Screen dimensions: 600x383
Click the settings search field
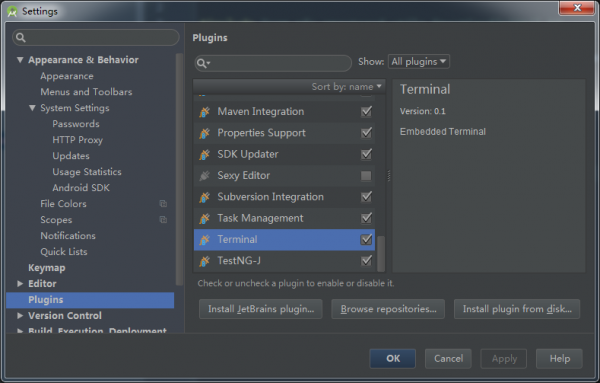pos(96,37)
